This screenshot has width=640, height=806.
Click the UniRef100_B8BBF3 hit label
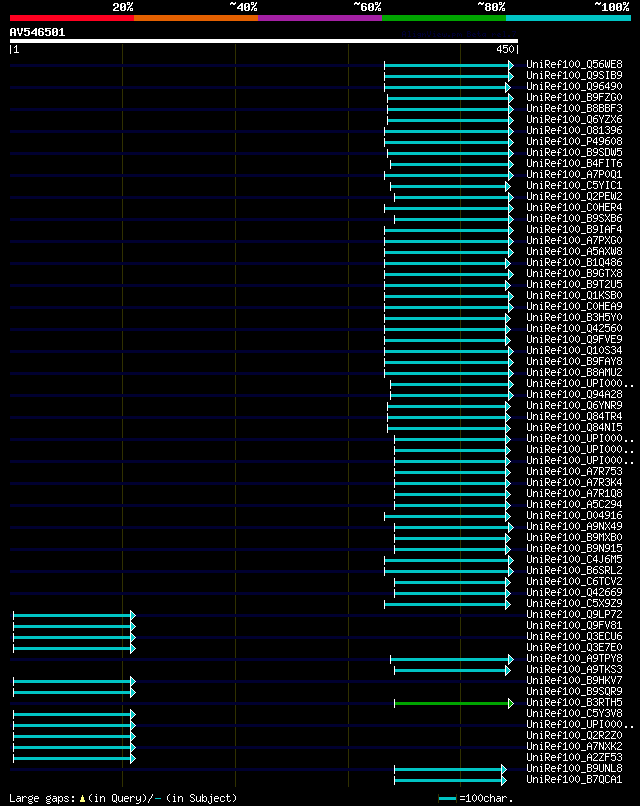[x=574, y=108]
